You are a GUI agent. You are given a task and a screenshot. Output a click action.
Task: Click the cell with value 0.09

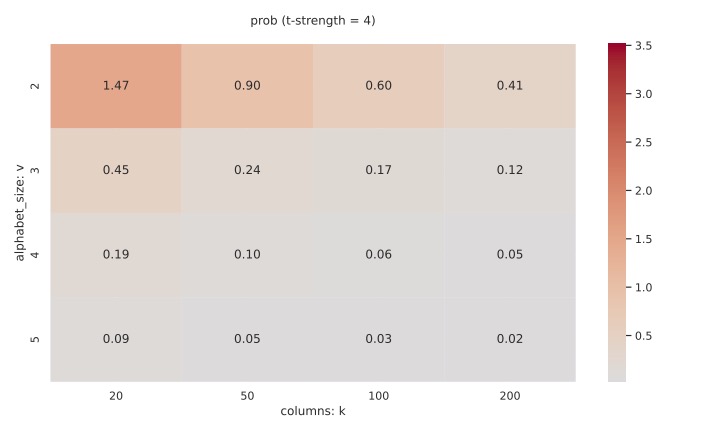pos(116,339)
